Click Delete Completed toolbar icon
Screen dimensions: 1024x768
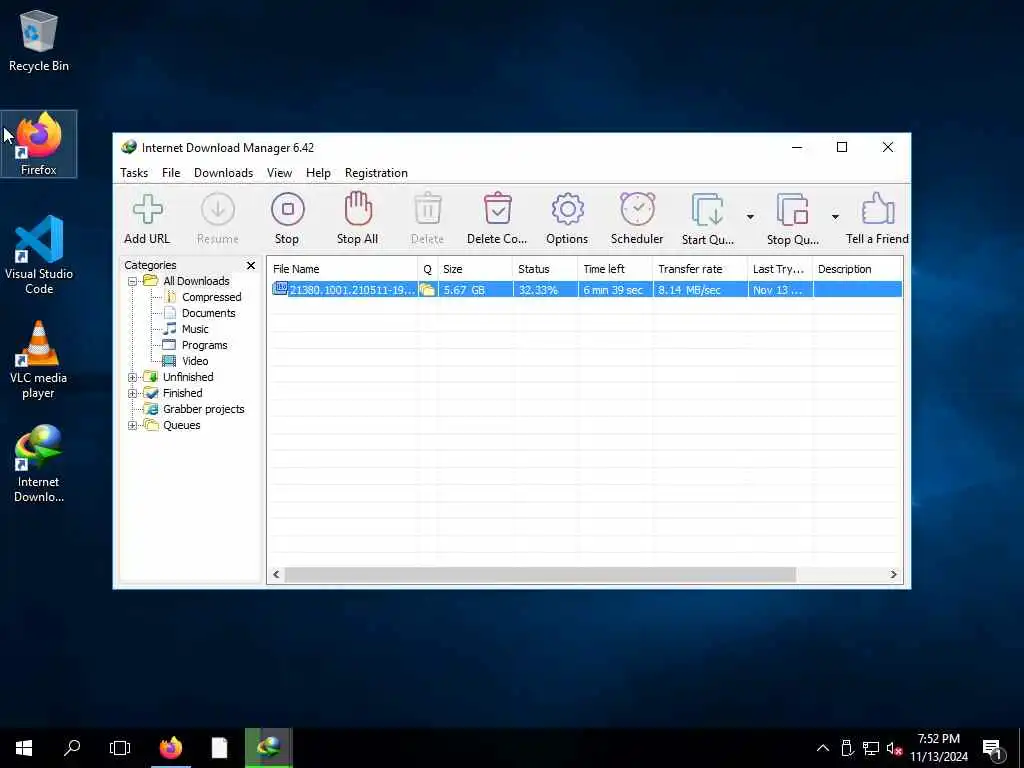pyautogui.click(x=498, y=209)
